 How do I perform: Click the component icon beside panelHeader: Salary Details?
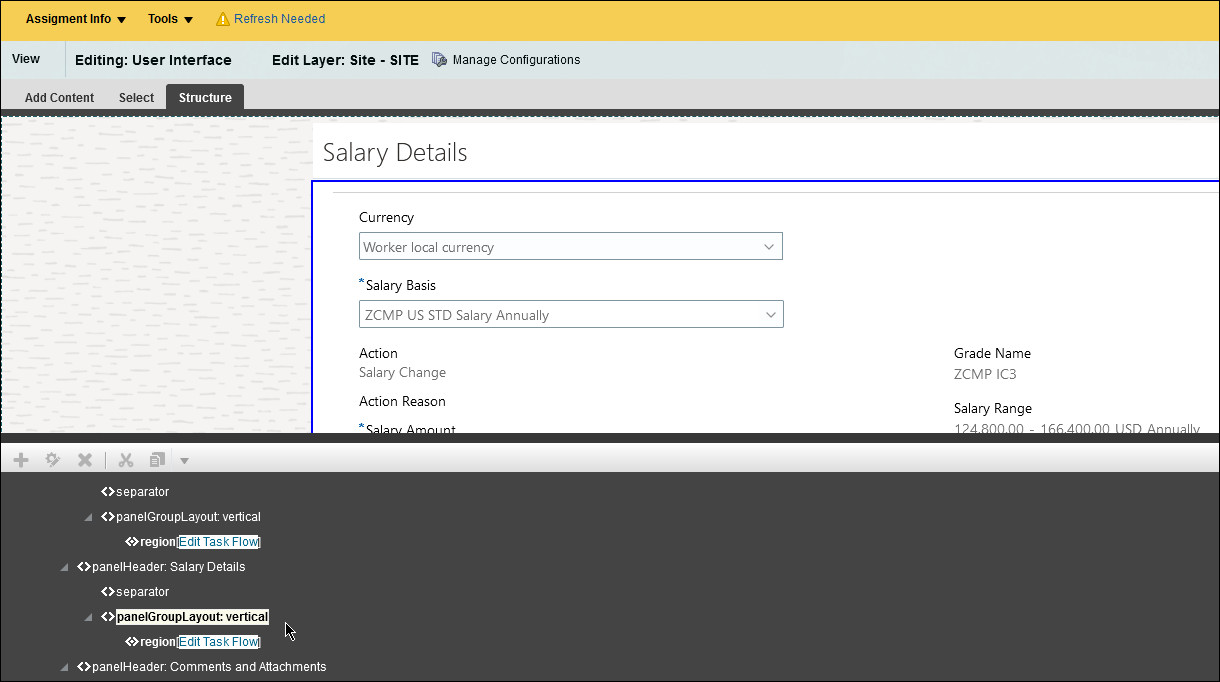pos(84,567)
